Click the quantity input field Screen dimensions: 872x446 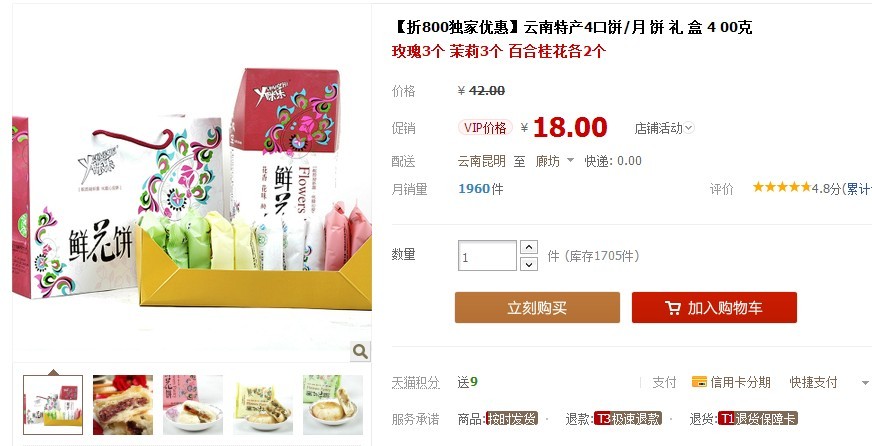click(x=488, y=256)
